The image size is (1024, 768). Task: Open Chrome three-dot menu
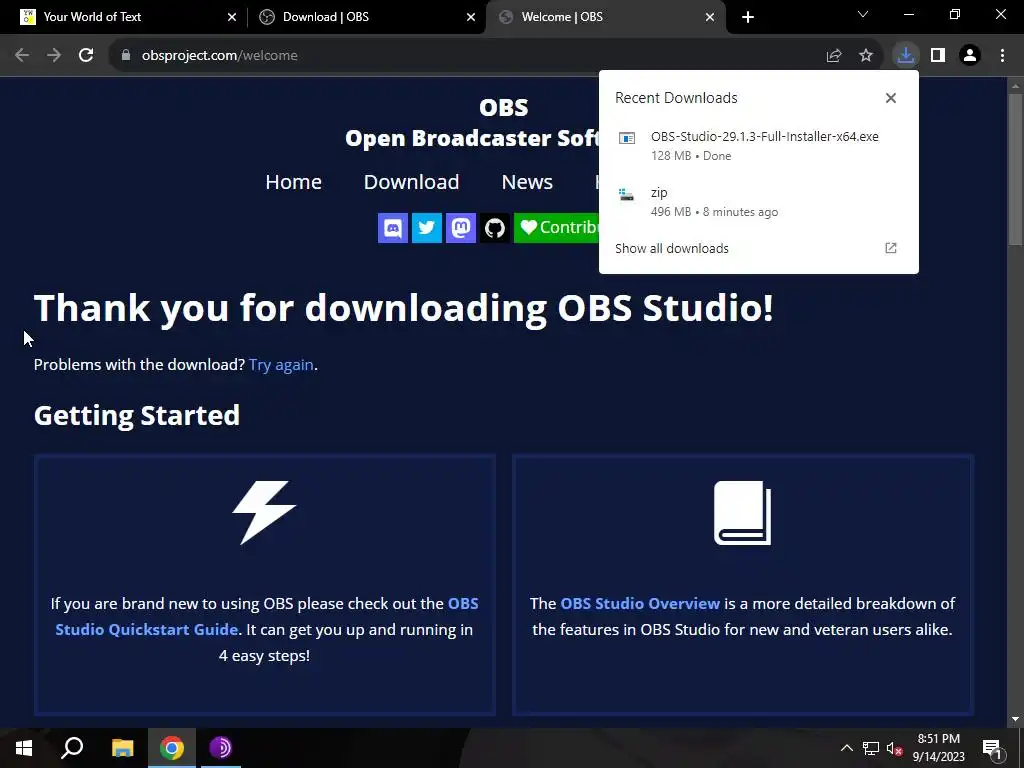[1002, 56]
